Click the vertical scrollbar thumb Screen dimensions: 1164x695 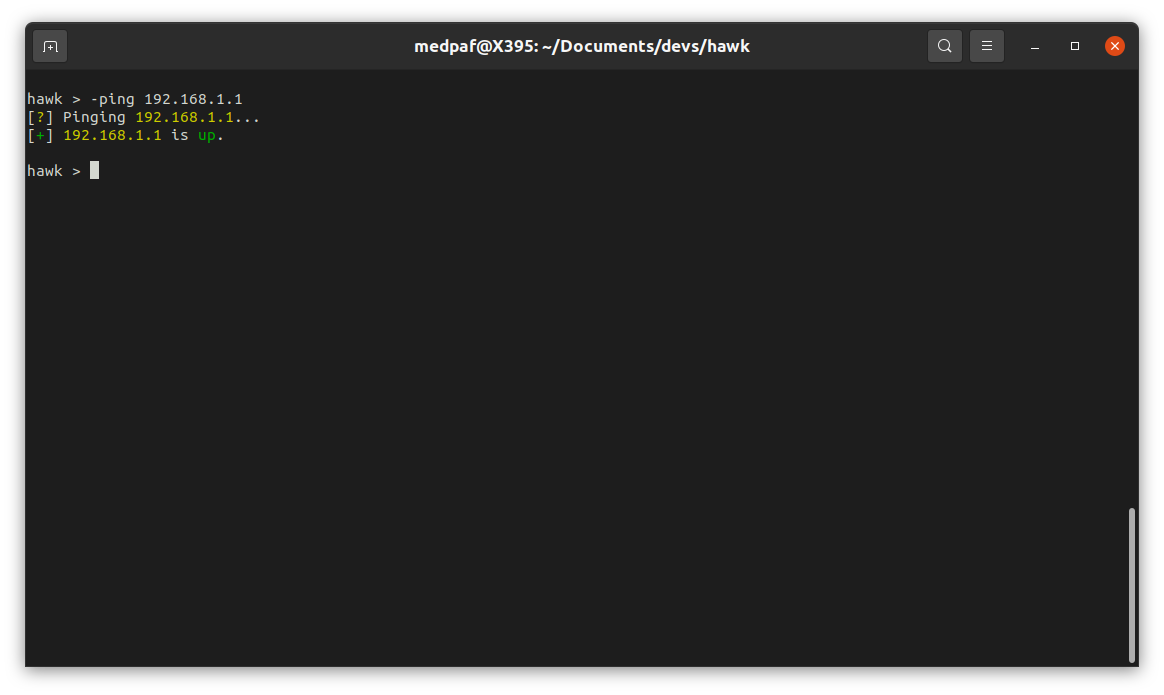[1132, 584]
